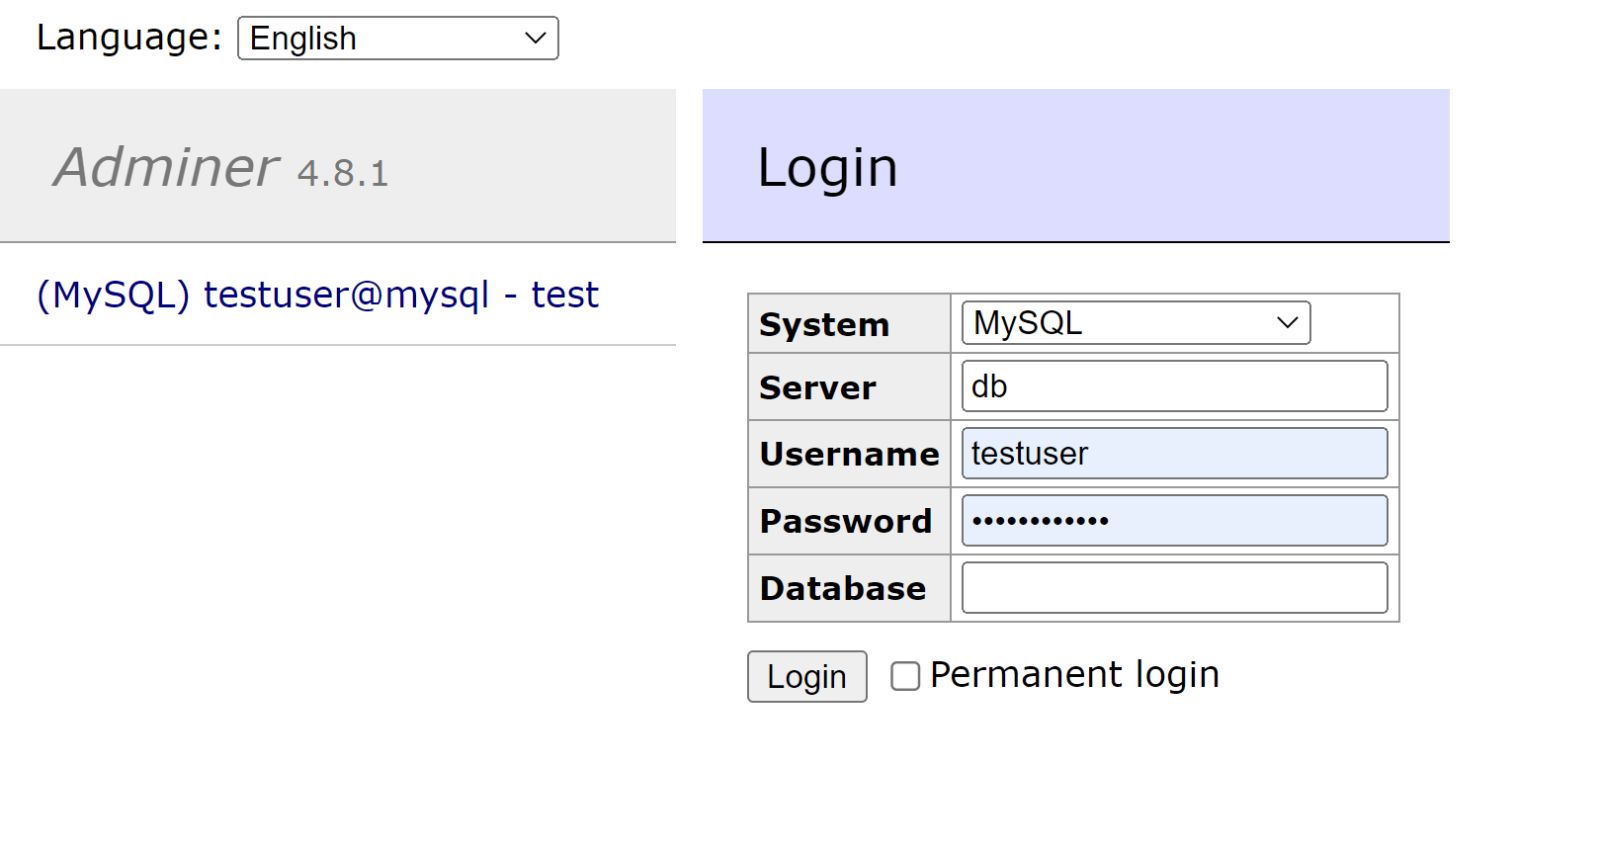This screenshot has height=852, width=1600.
Task: Click the 4.8.1 version number
Action: coord(342,174)
